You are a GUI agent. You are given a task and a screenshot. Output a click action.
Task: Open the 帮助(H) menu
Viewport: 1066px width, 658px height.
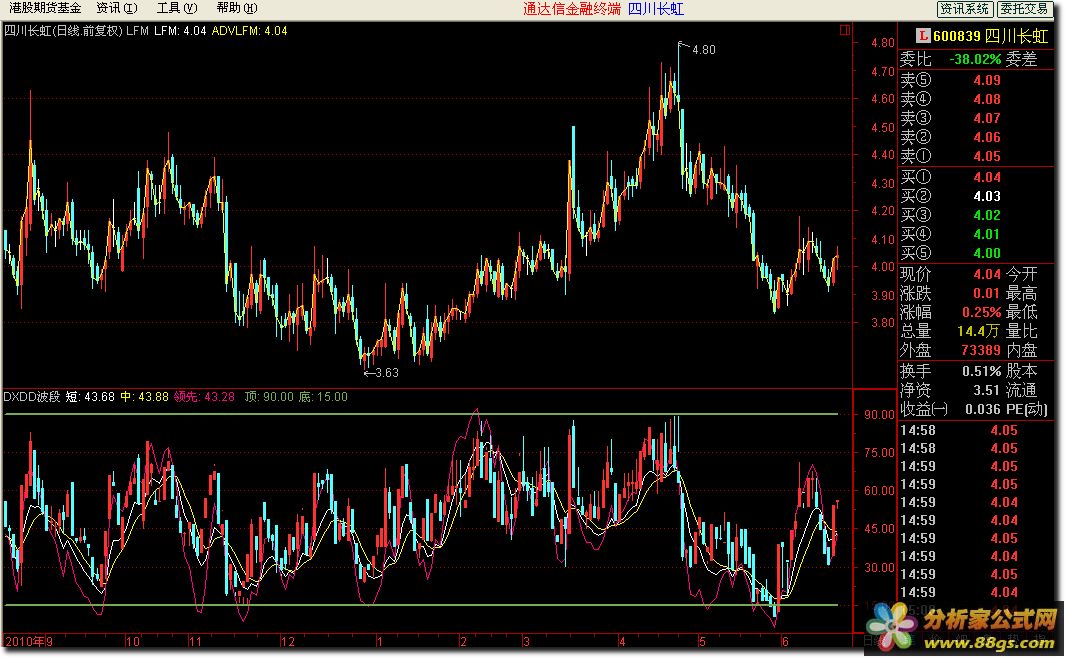coord(237,8)
